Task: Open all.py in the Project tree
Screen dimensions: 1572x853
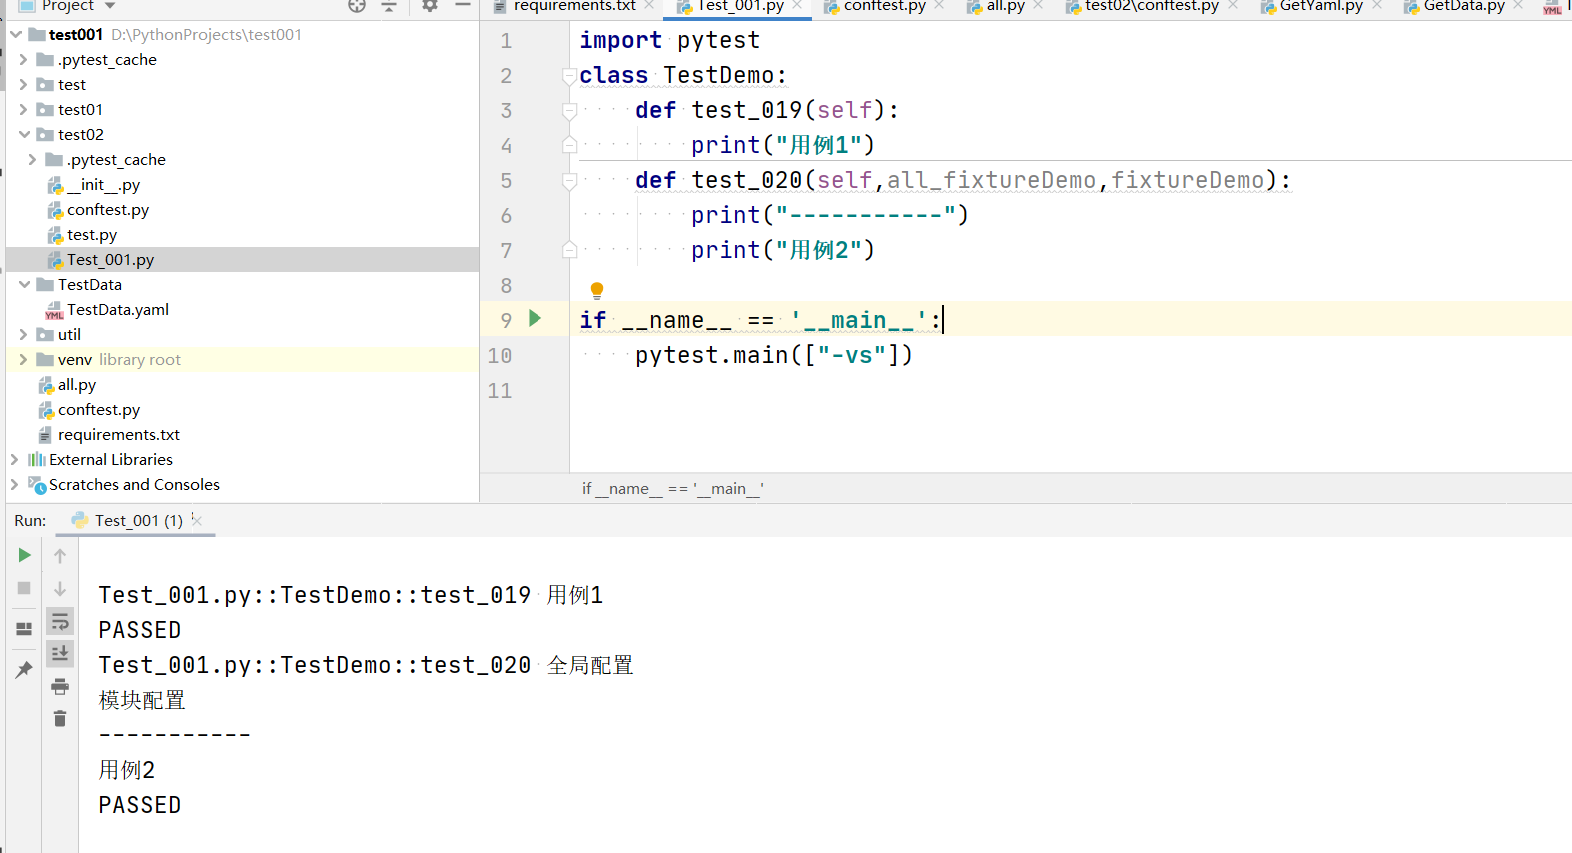Action: point(76,384)
